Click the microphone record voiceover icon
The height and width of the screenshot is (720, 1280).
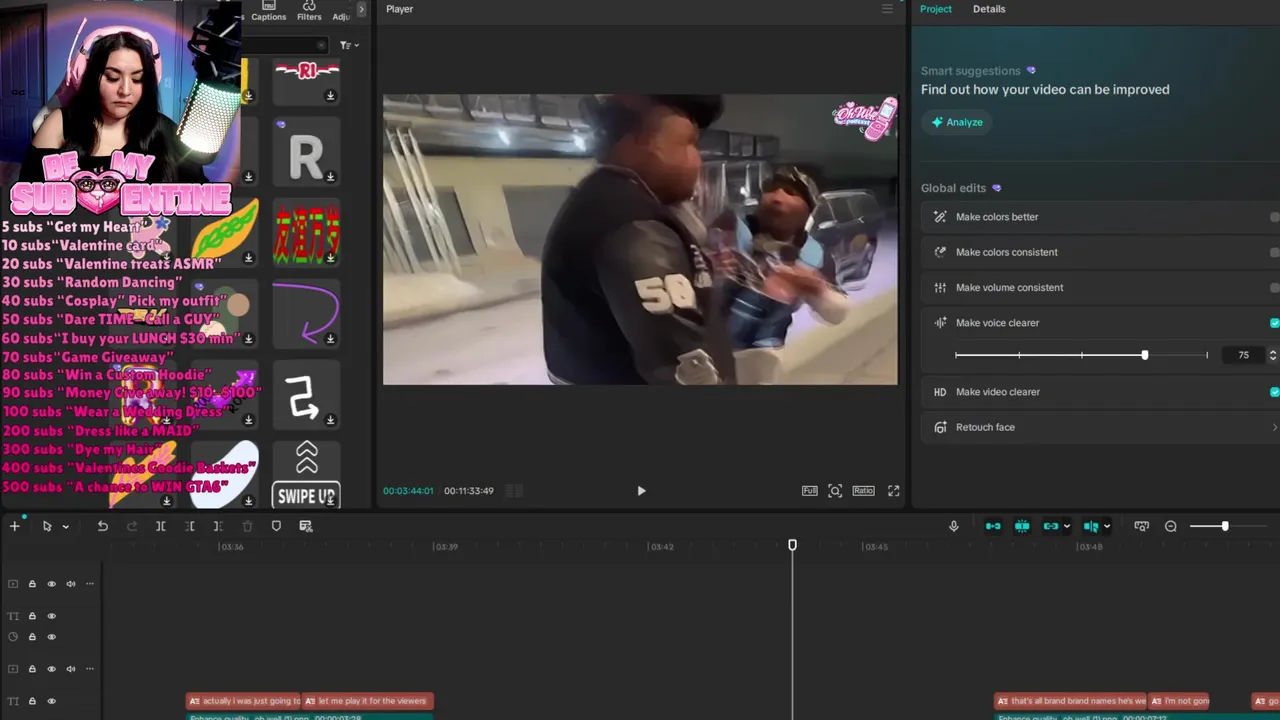(x=954, y=526)
